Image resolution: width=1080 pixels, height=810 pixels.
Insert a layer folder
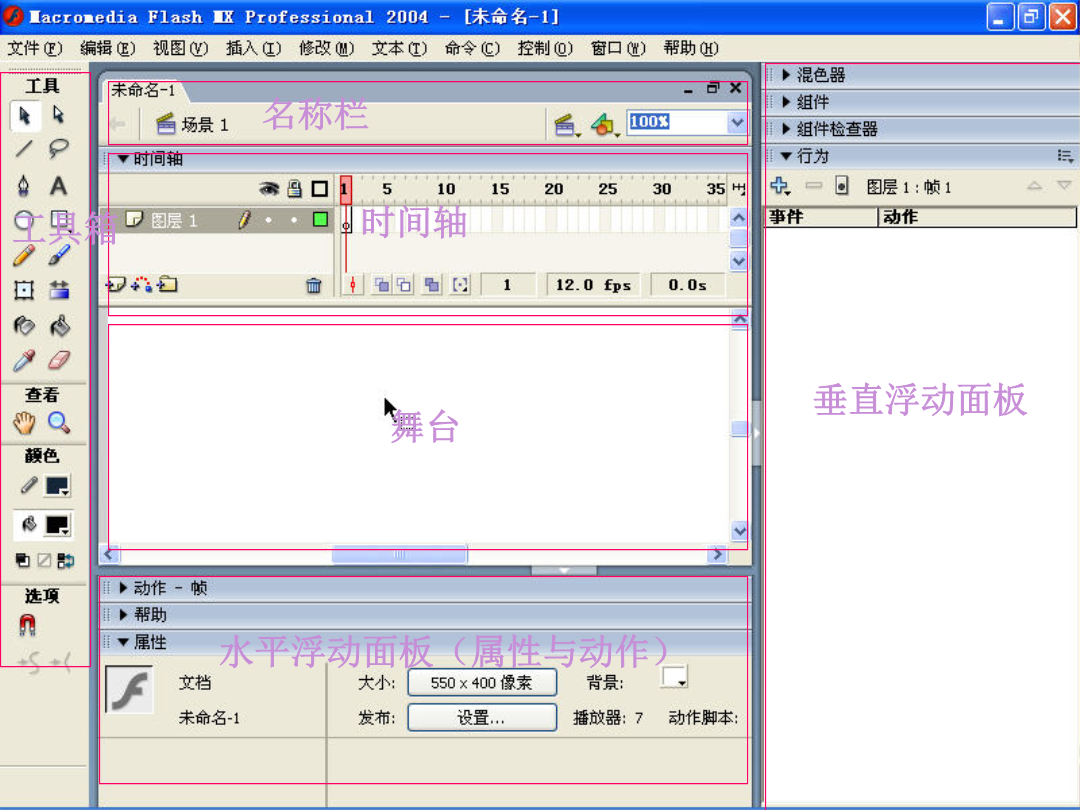click(x=167, y=284)
